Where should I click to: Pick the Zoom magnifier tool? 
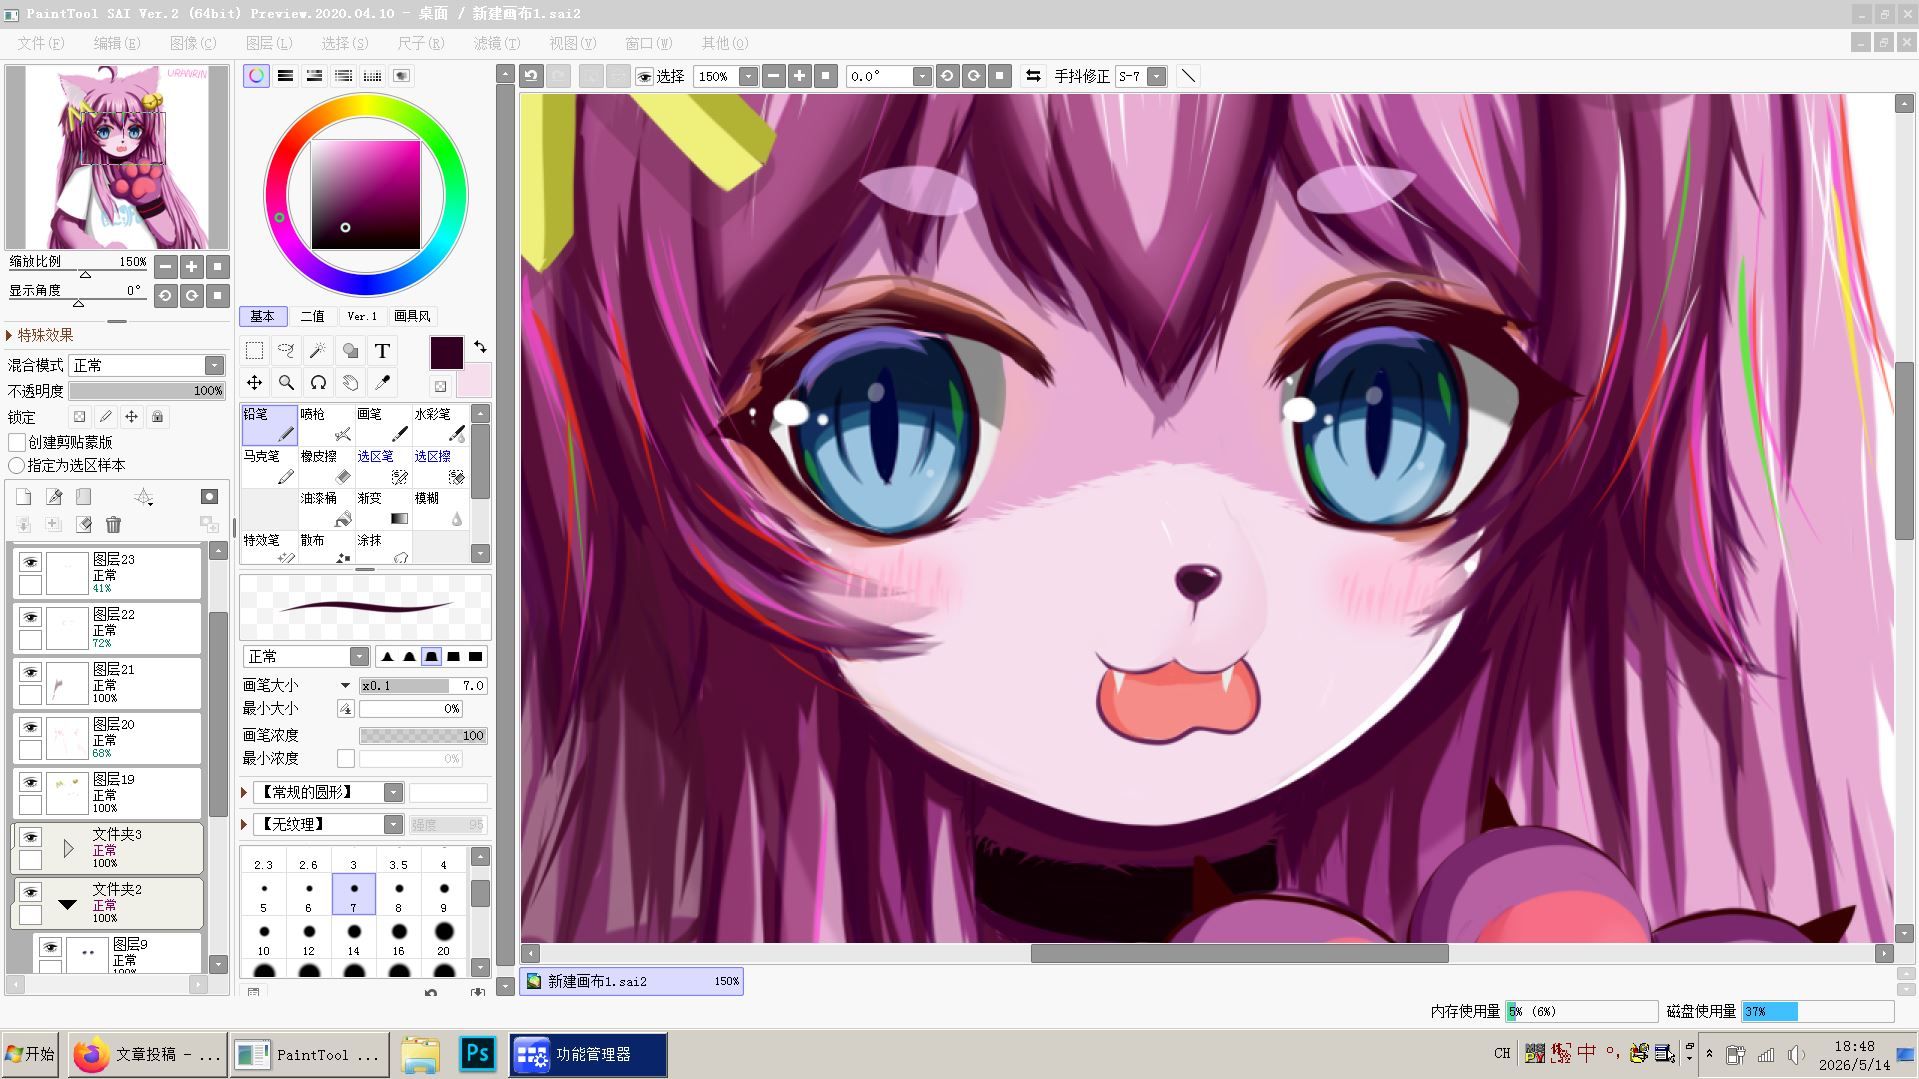[286, 383]
